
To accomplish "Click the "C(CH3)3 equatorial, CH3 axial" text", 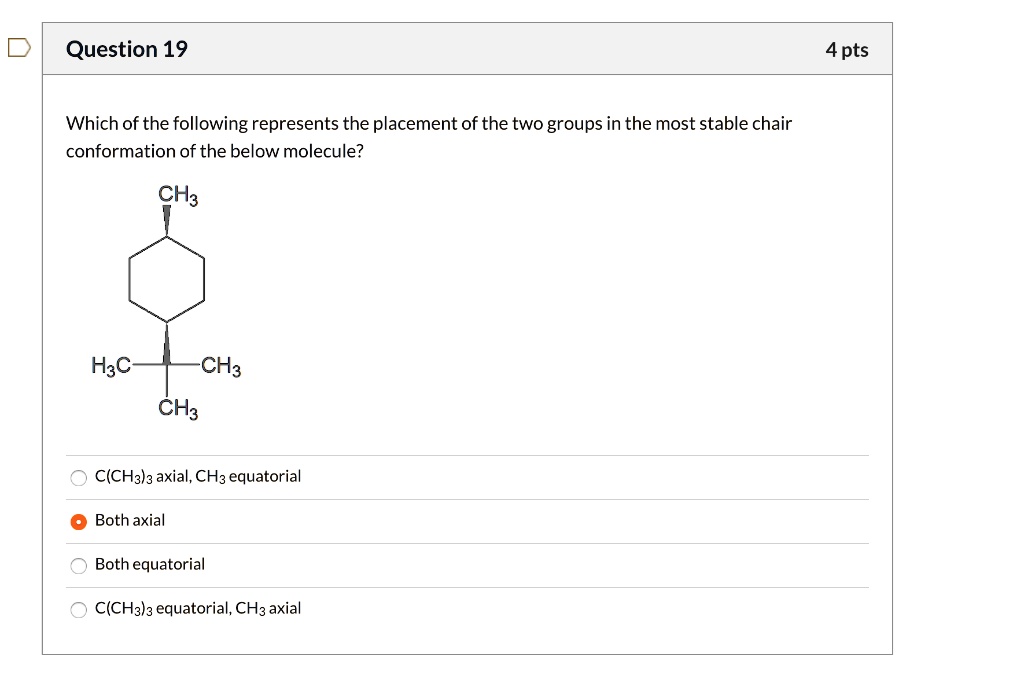I will 197,608.
